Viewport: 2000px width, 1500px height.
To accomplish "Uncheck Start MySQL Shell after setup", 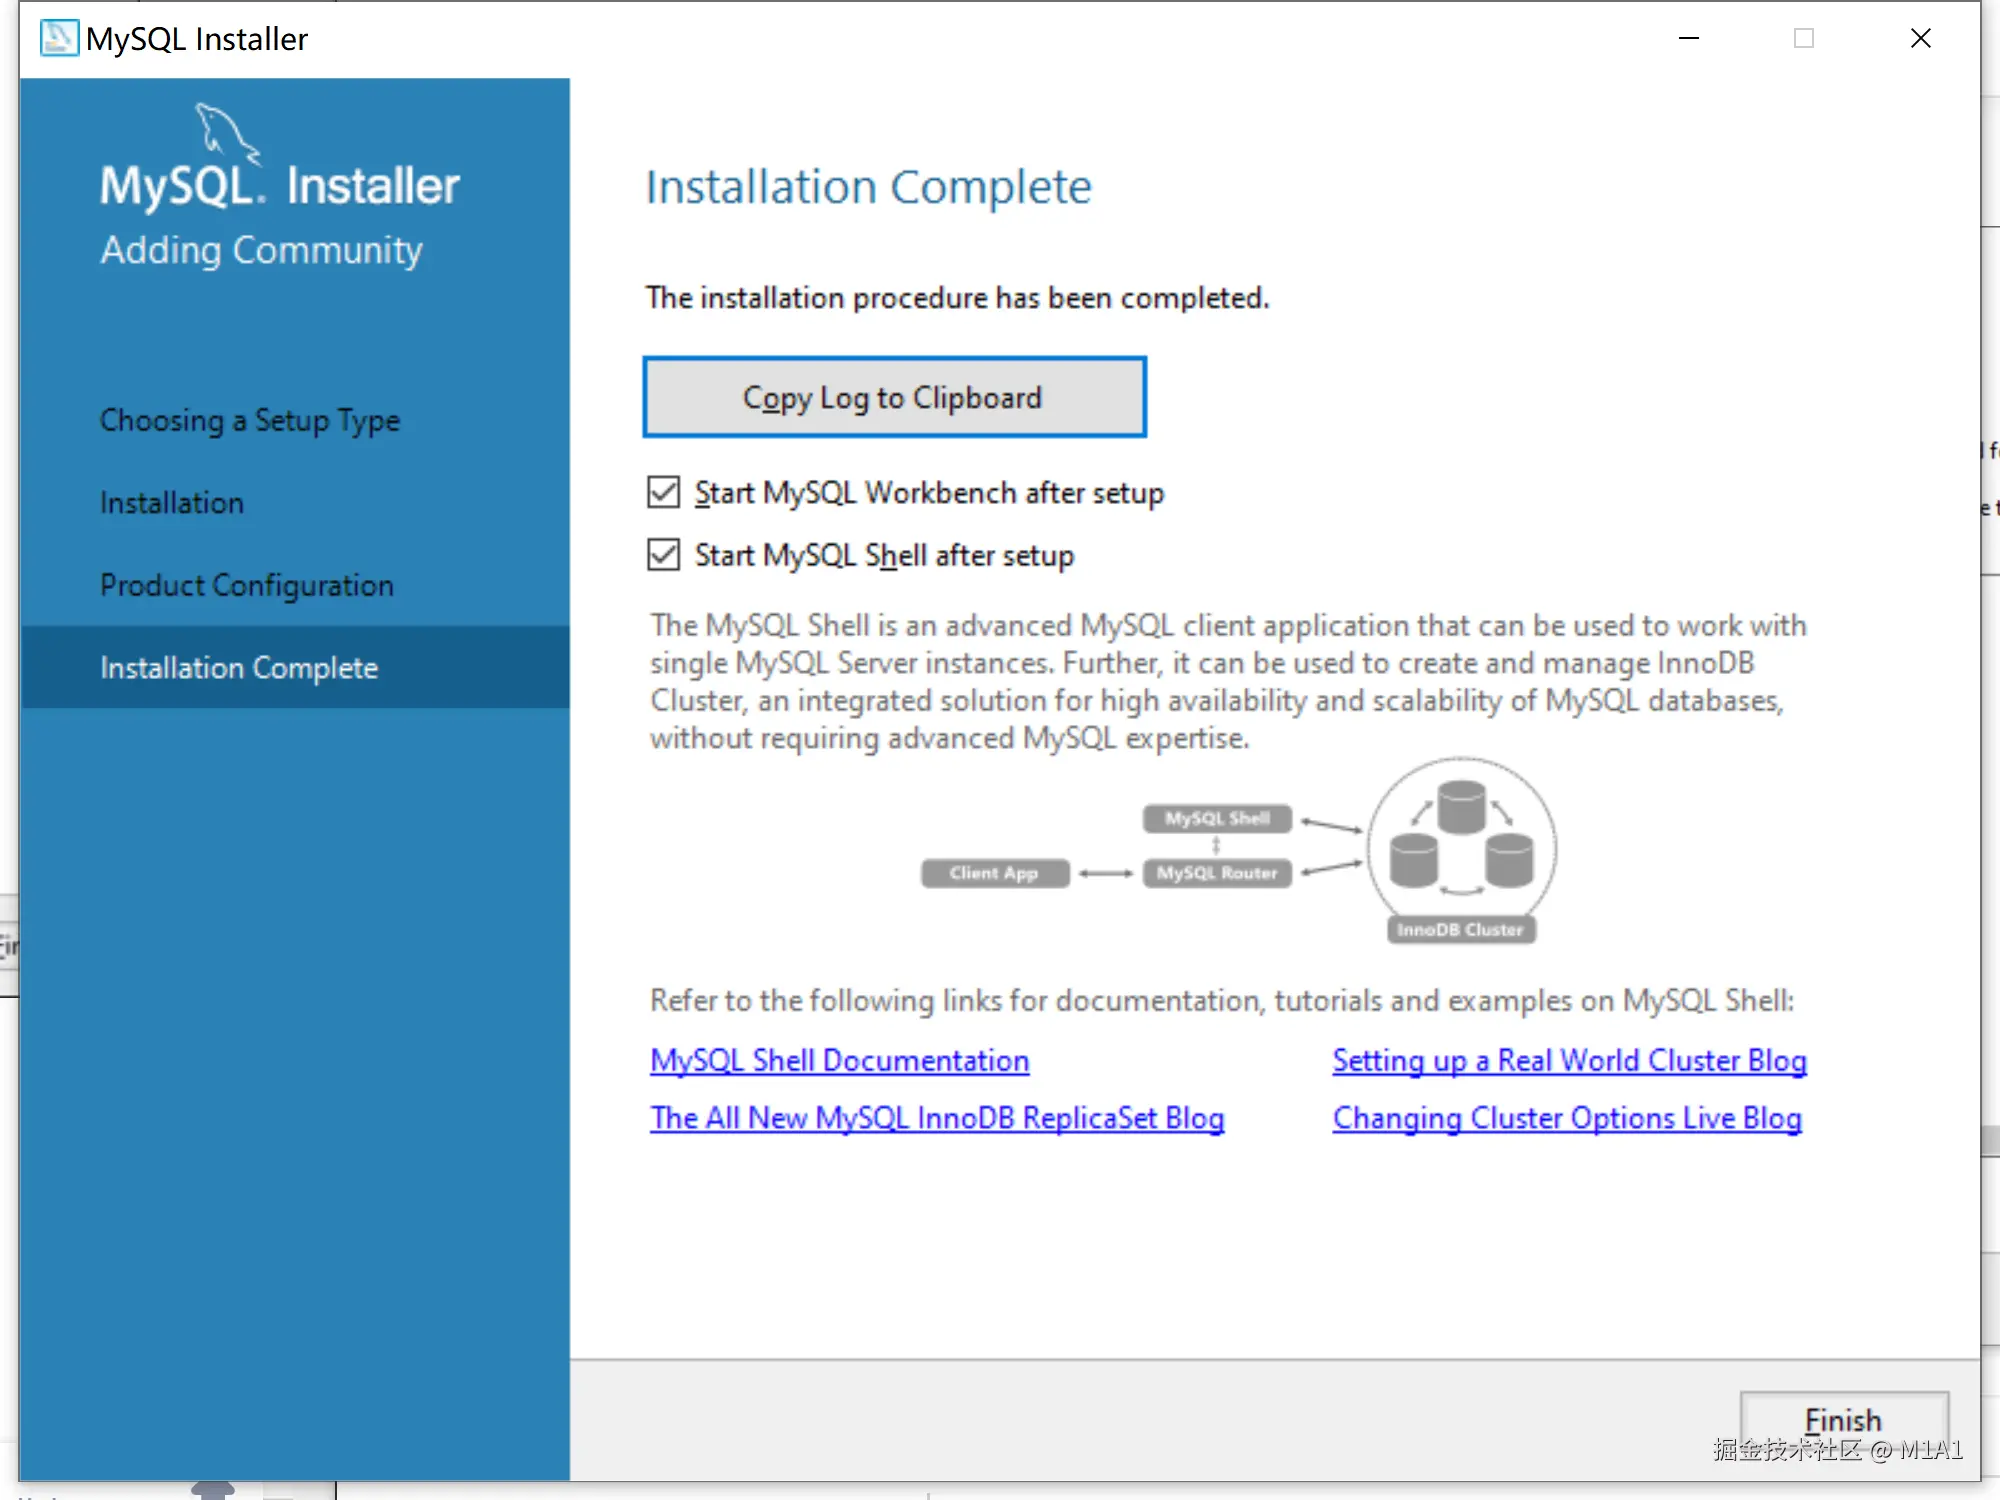I will pyautogui.click(x=664, y=555).
